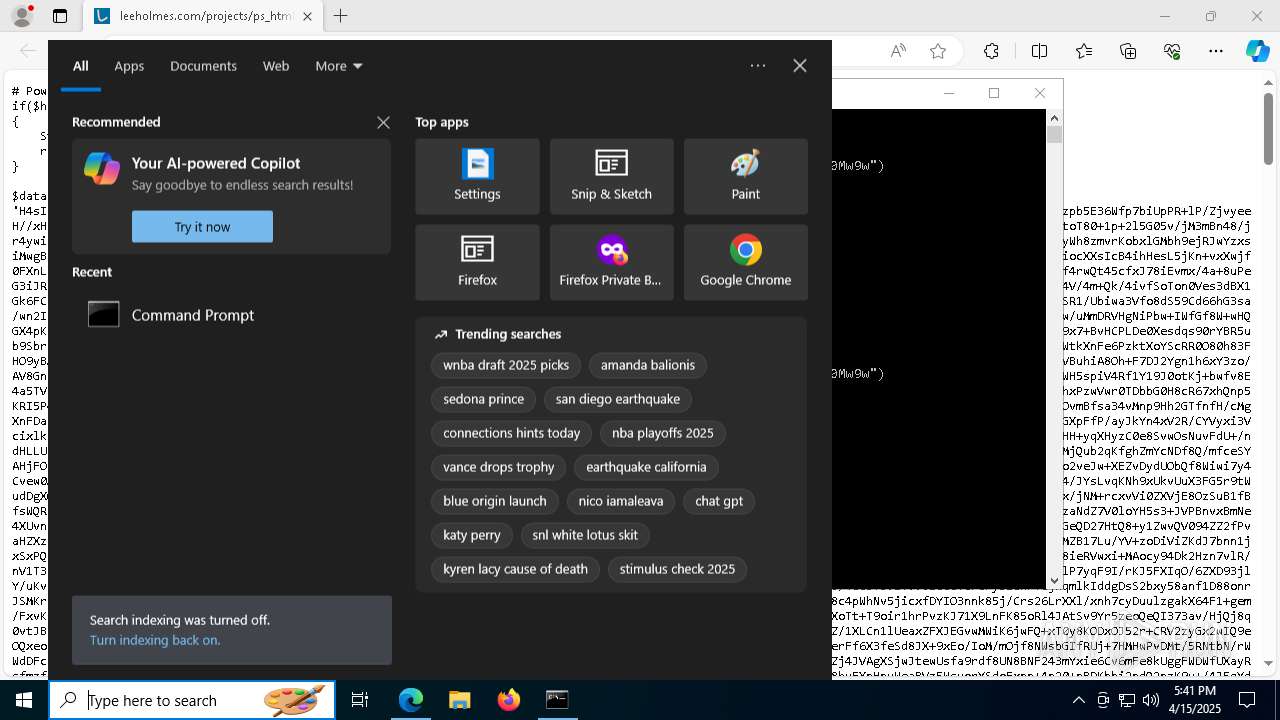Launch Snip & Sketch tile
The image size is (1280, 720).
pos(611,177)
